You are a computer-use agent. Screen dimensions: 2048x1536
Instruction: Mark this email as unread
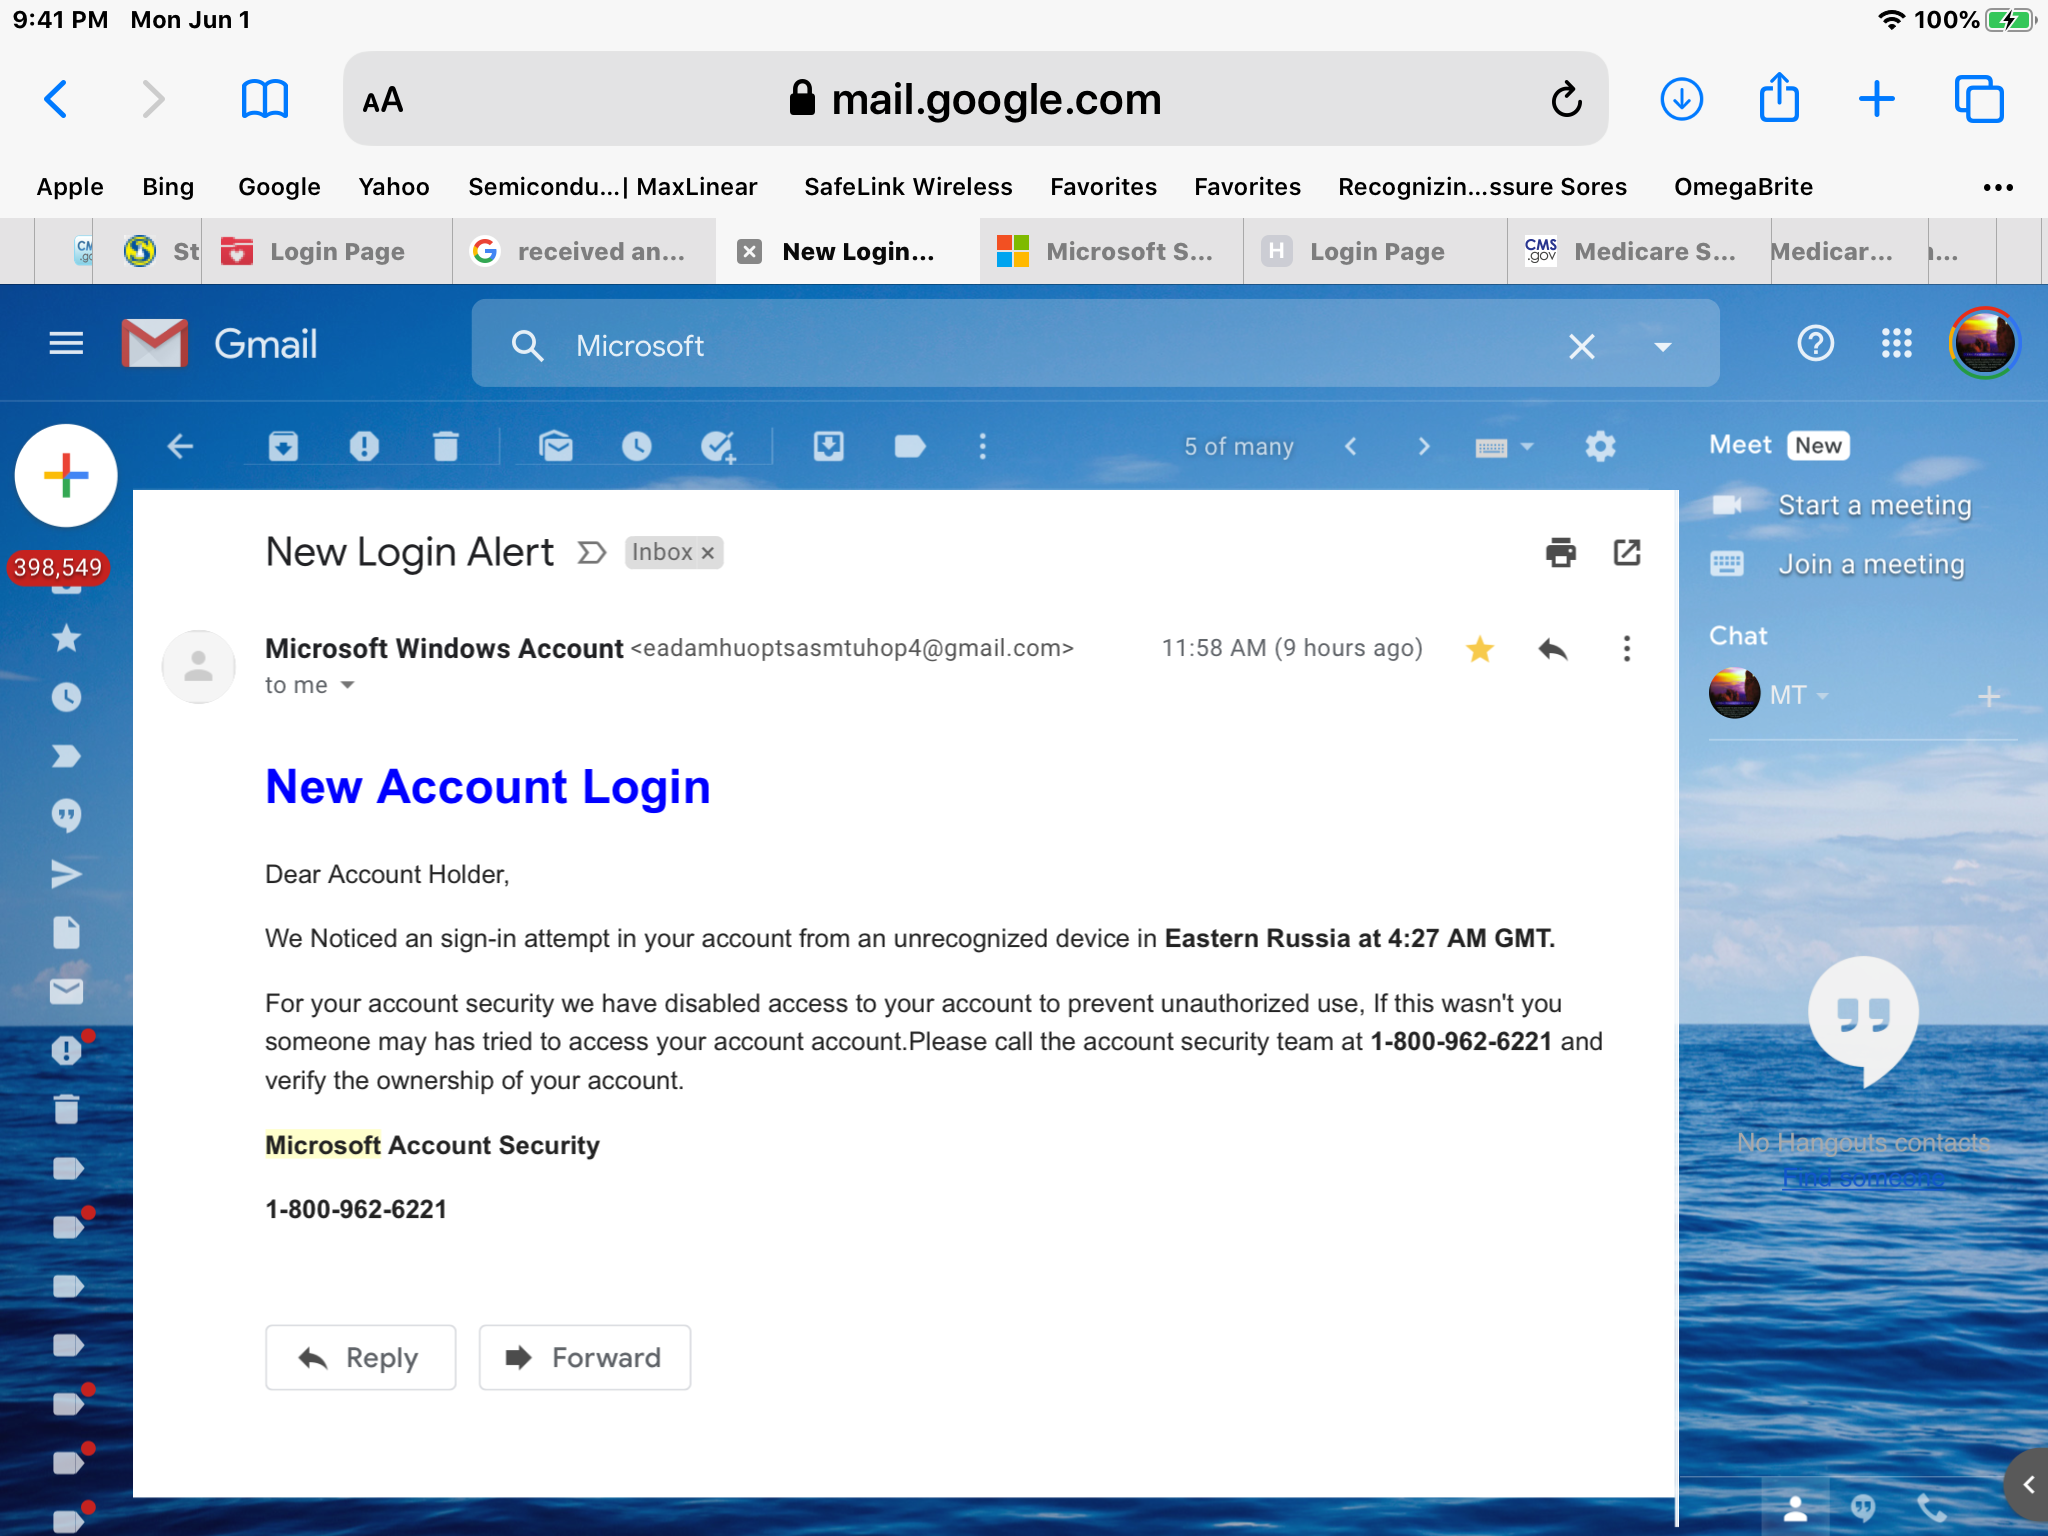click(x=556, y=446)
